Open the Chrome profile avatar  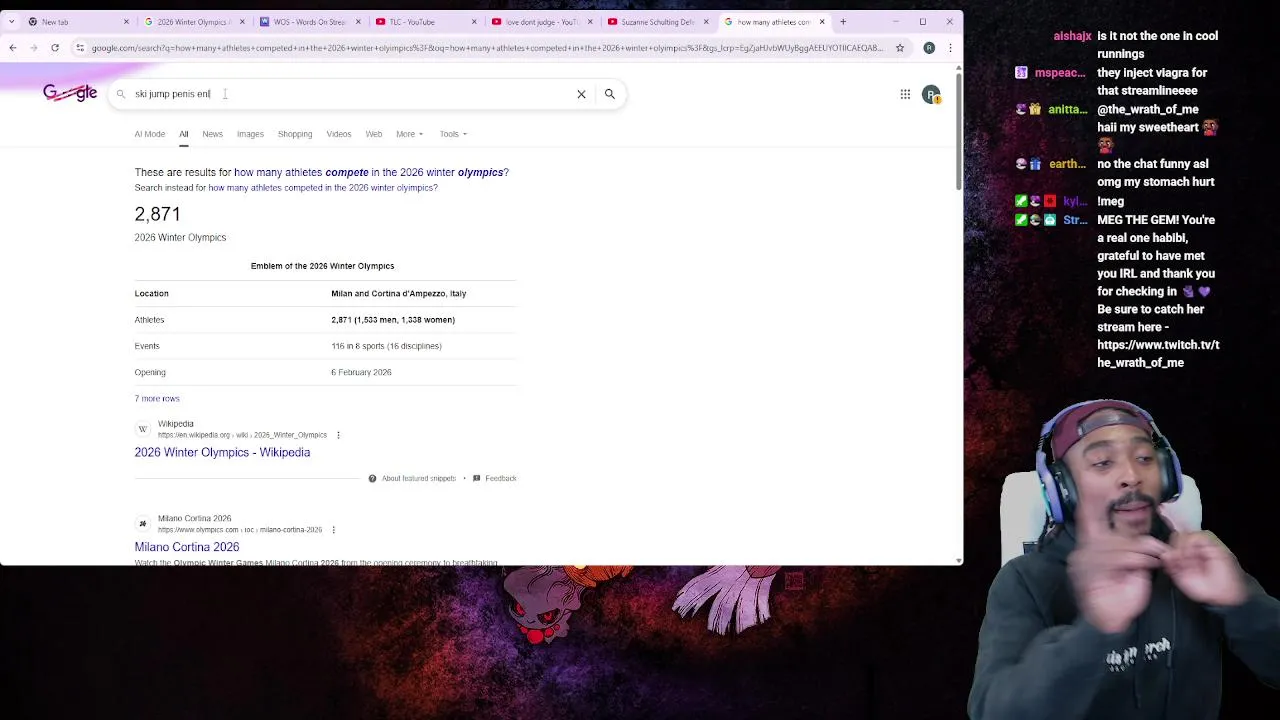pyautogui.click(x=929, y=48)
